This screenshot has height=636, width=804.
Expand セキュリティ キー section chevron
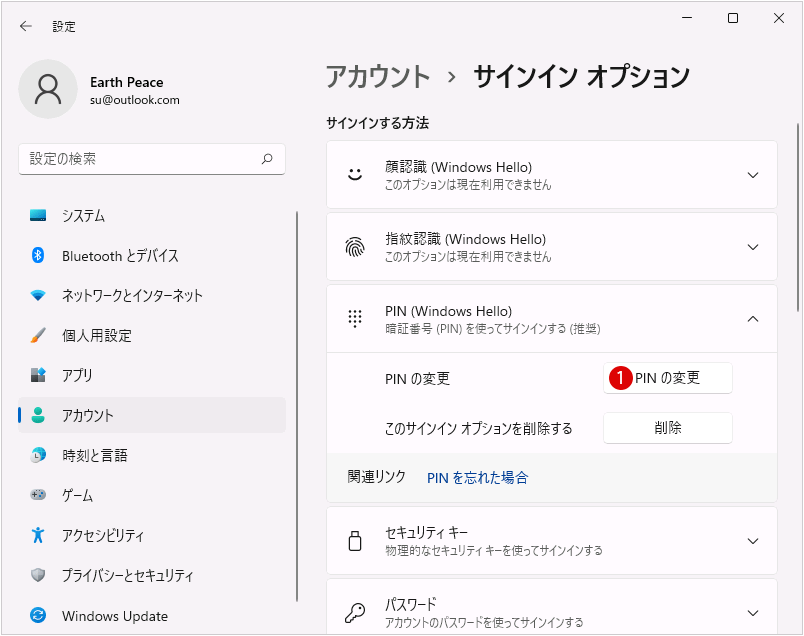tap(753, 541)
